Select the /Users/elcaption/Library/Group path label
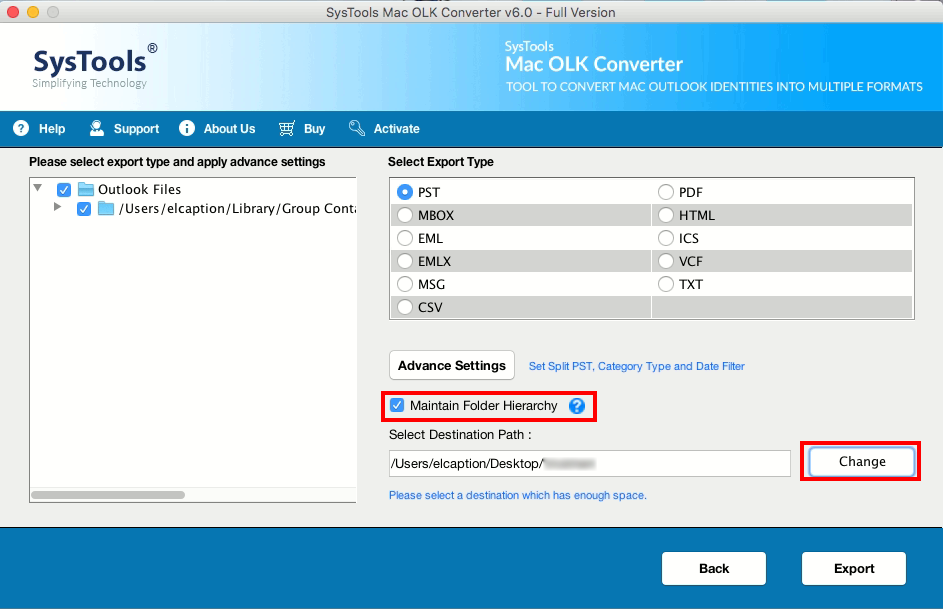Viewport: 943px width, 609px height. coord(238,209)
